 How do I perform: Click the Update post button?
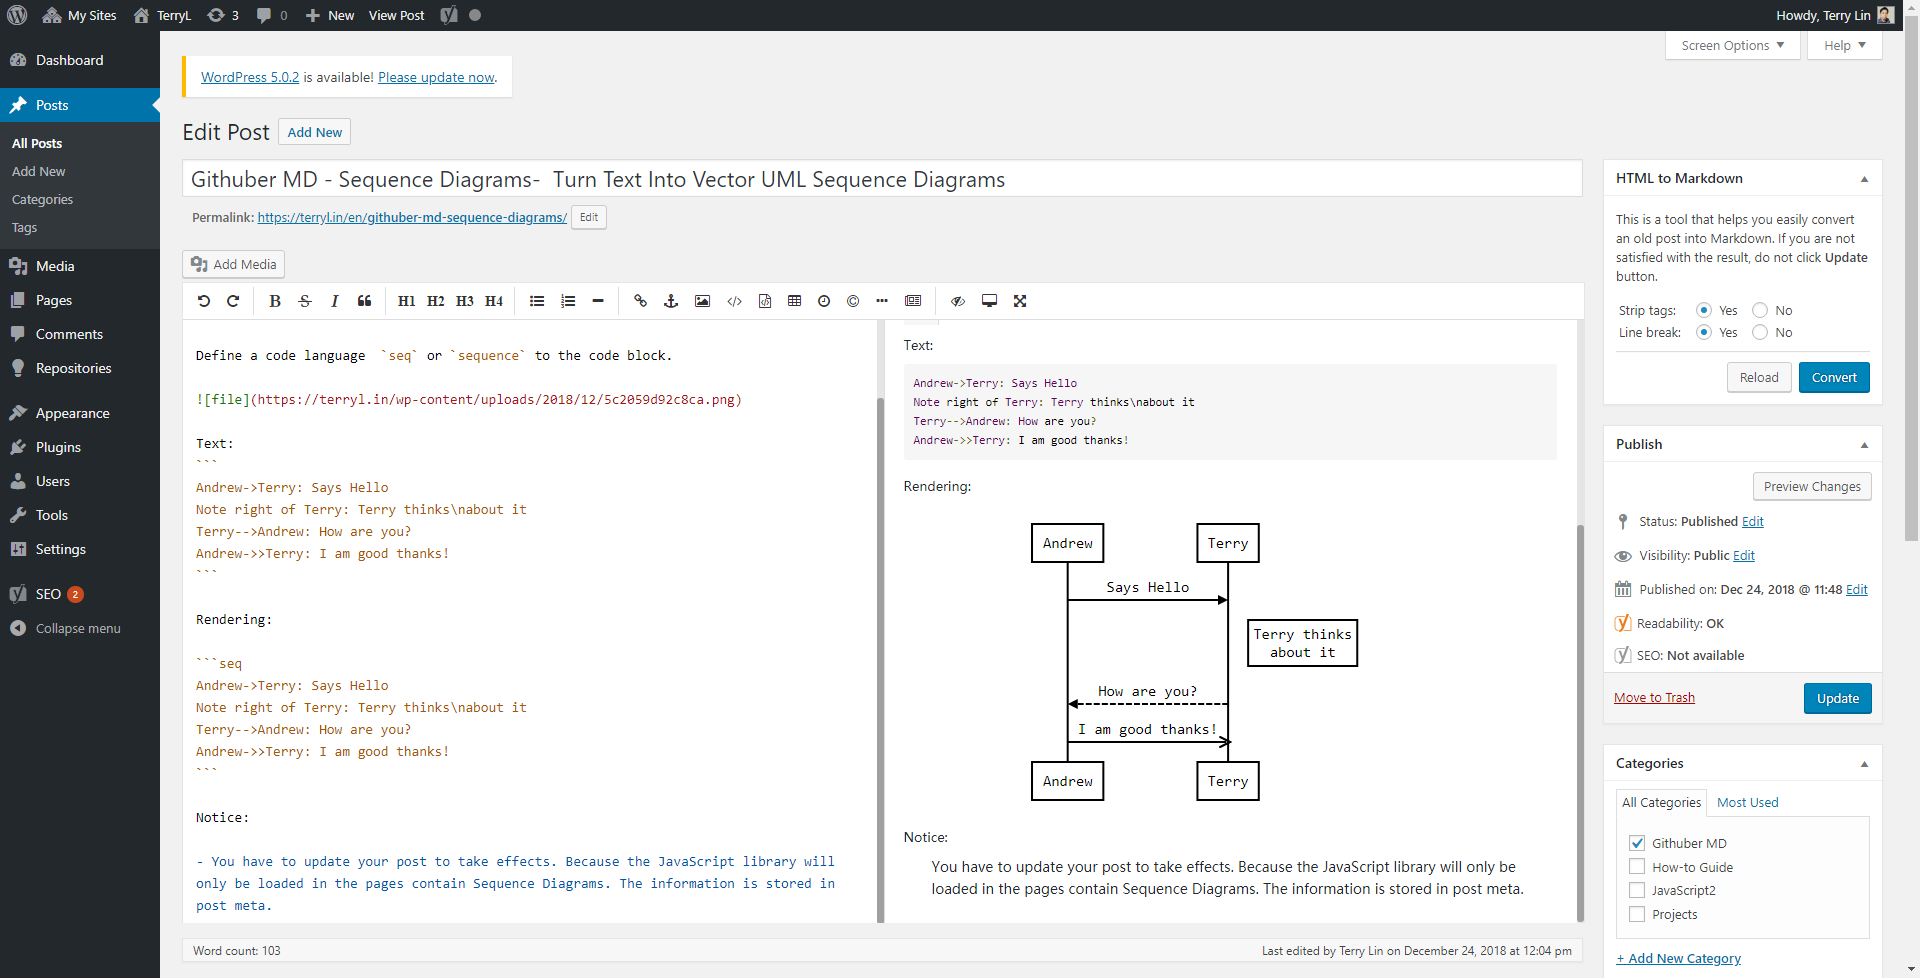coord(1837,698)
